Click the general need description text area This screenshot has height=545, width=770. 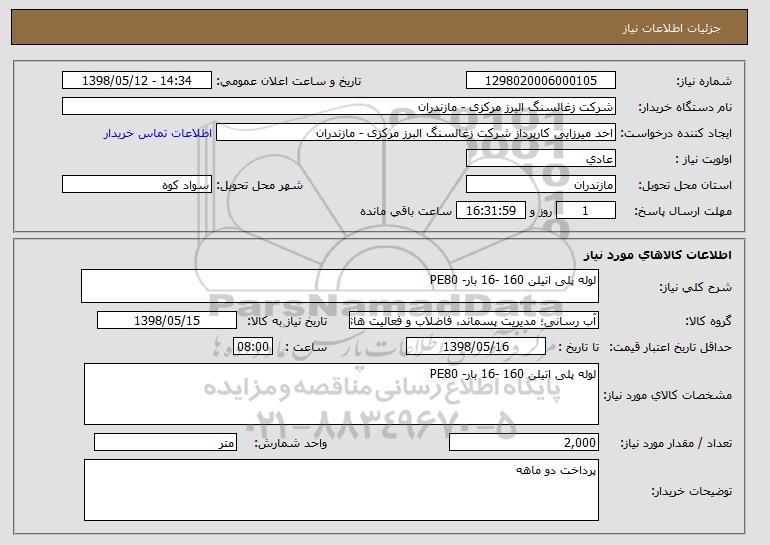click(340, 286)
